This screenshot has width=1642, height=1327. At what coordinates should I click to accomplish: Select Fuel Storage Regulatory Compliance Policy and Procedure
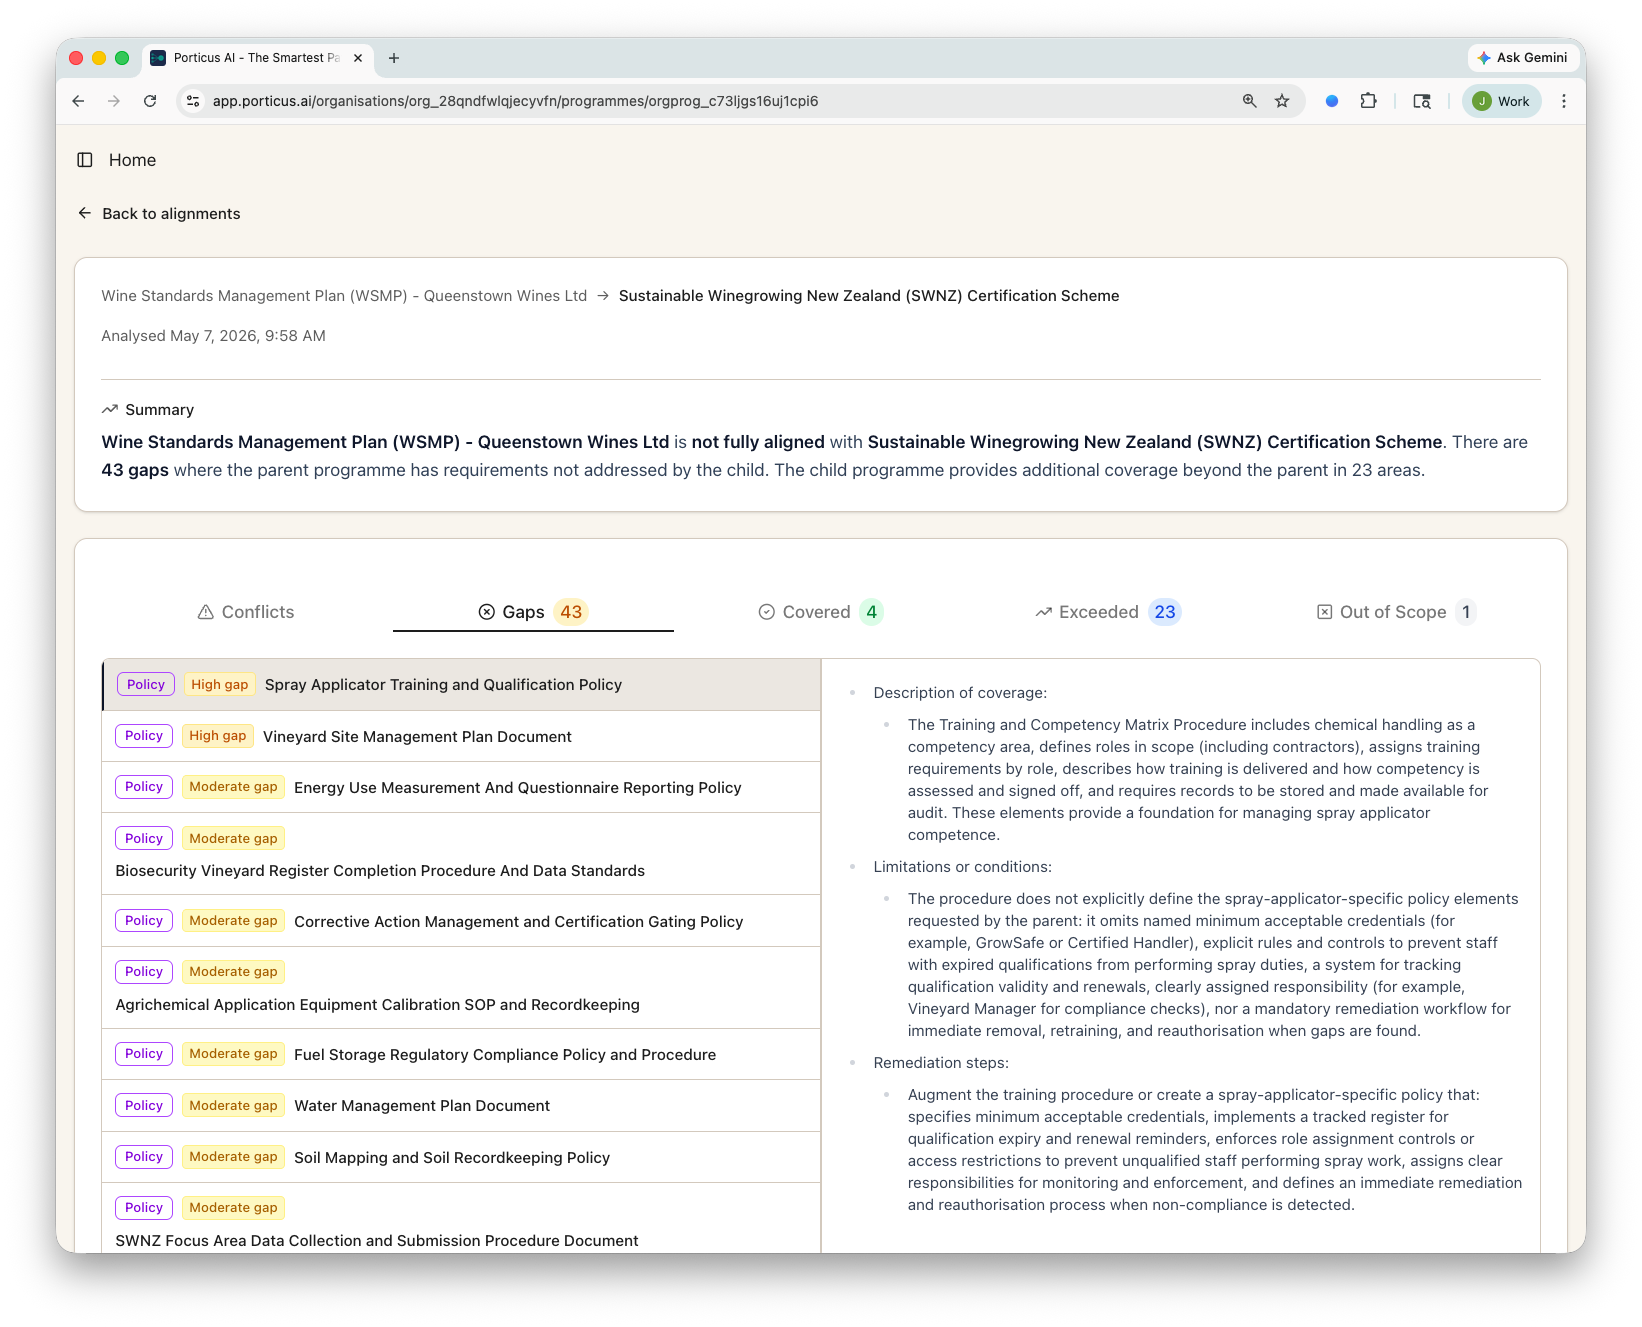[x=461, y=1054]
